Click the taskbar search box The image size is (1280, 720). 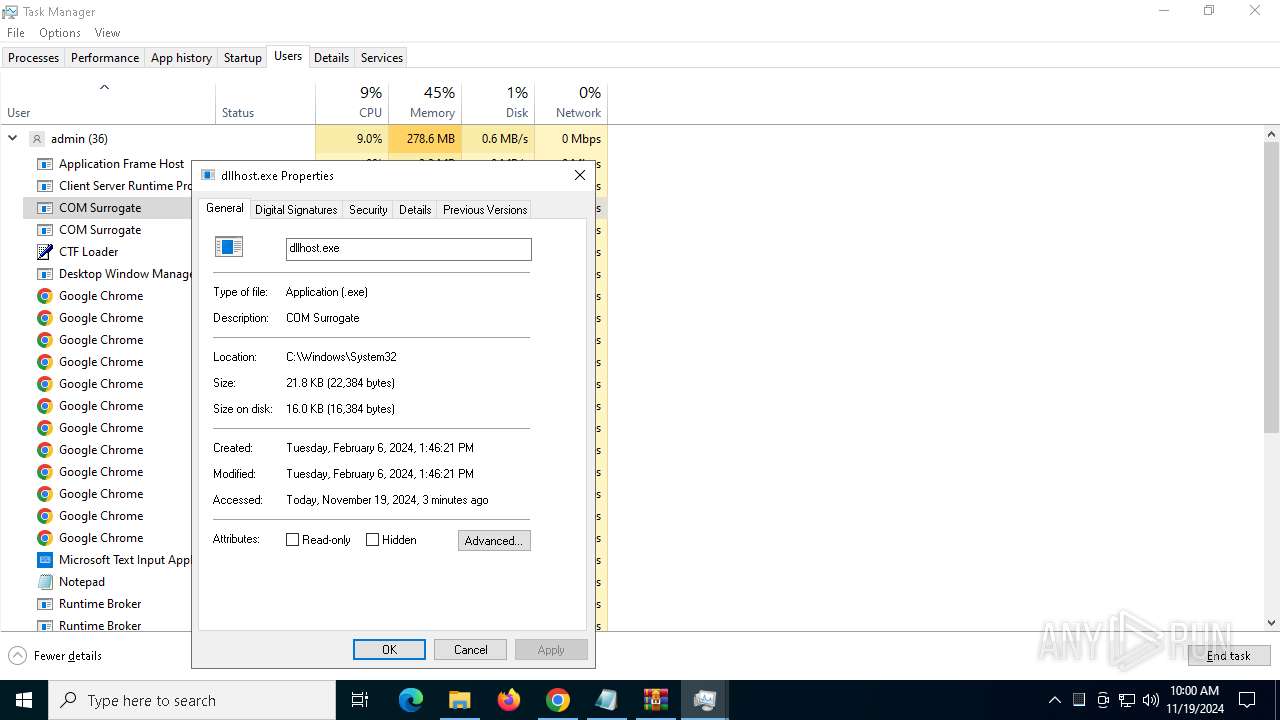click(192, 700)
